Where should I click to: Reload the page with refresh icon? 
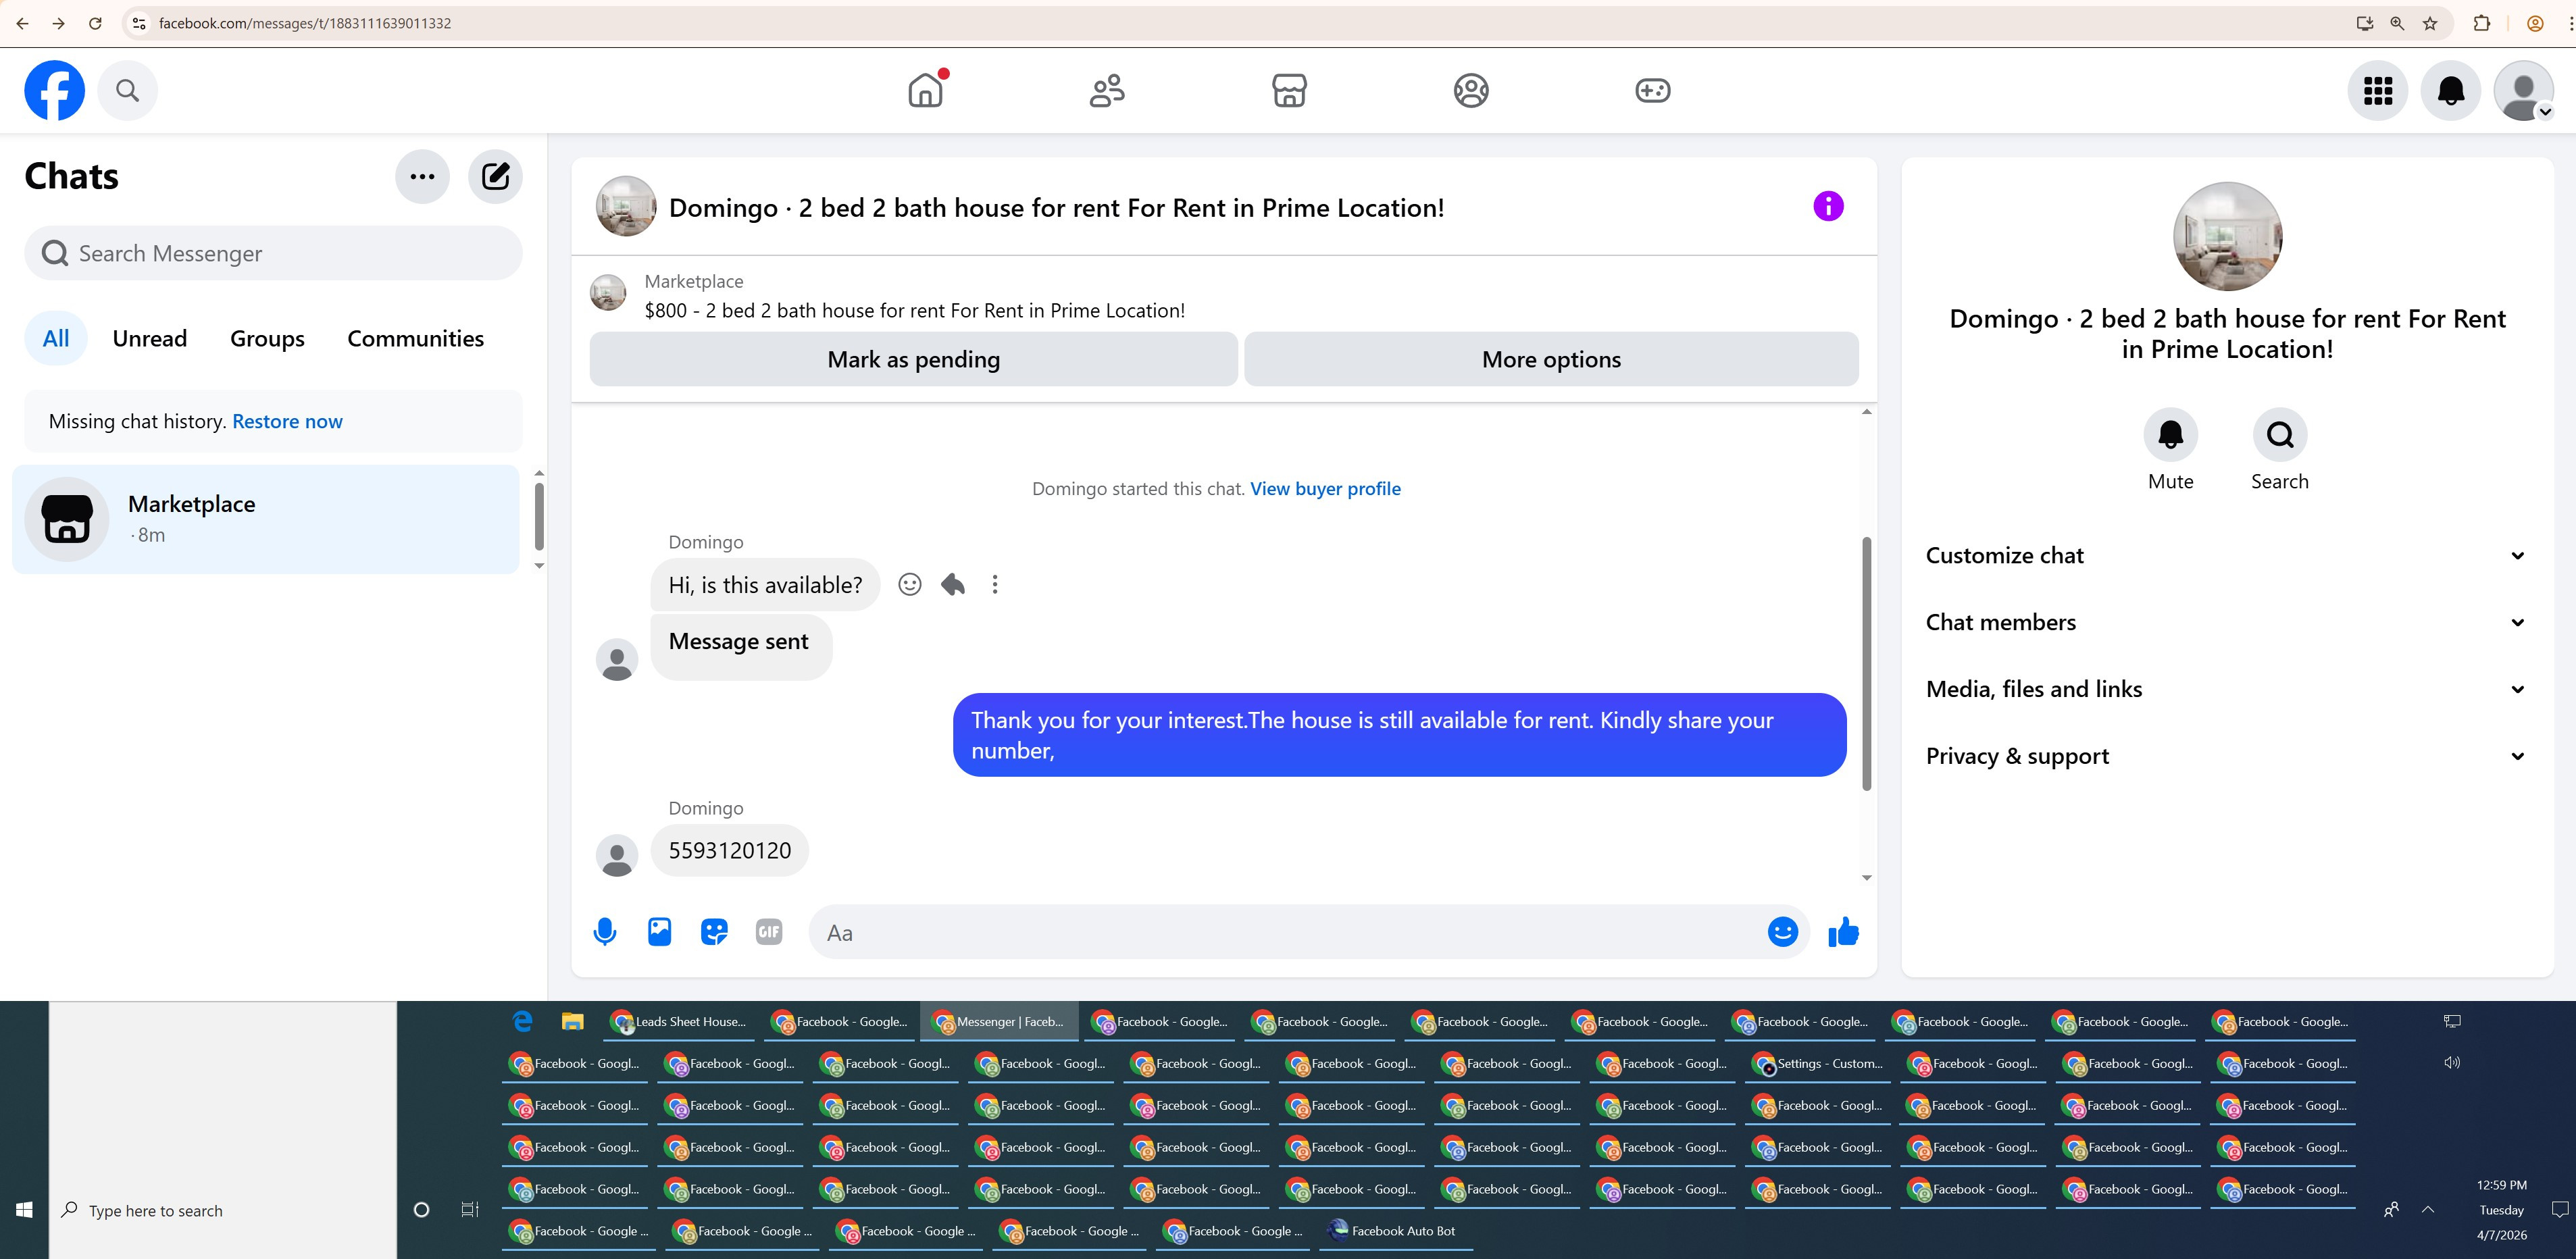click(95, 23)
